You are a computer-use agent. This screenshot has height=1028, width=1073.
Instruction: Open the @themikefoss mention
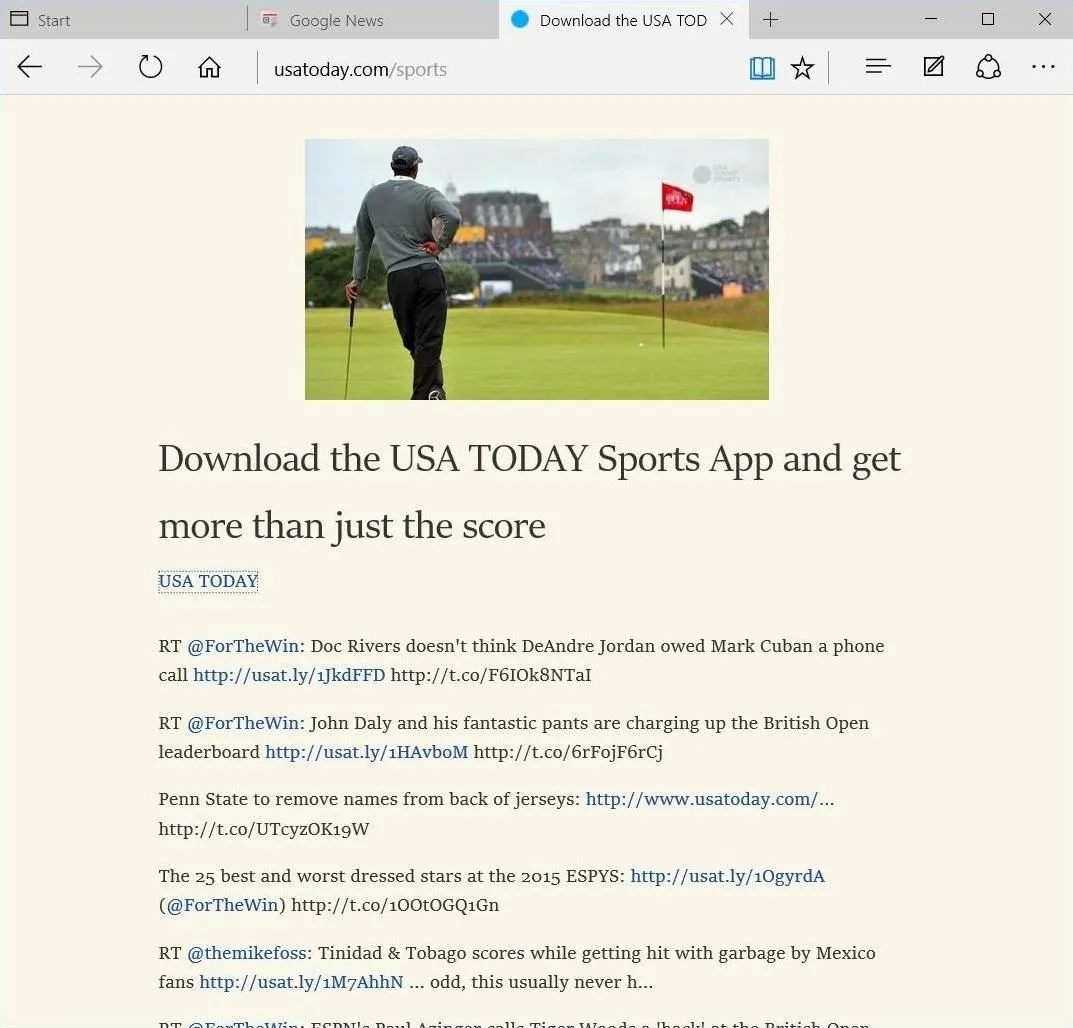[x=248, y=953]
